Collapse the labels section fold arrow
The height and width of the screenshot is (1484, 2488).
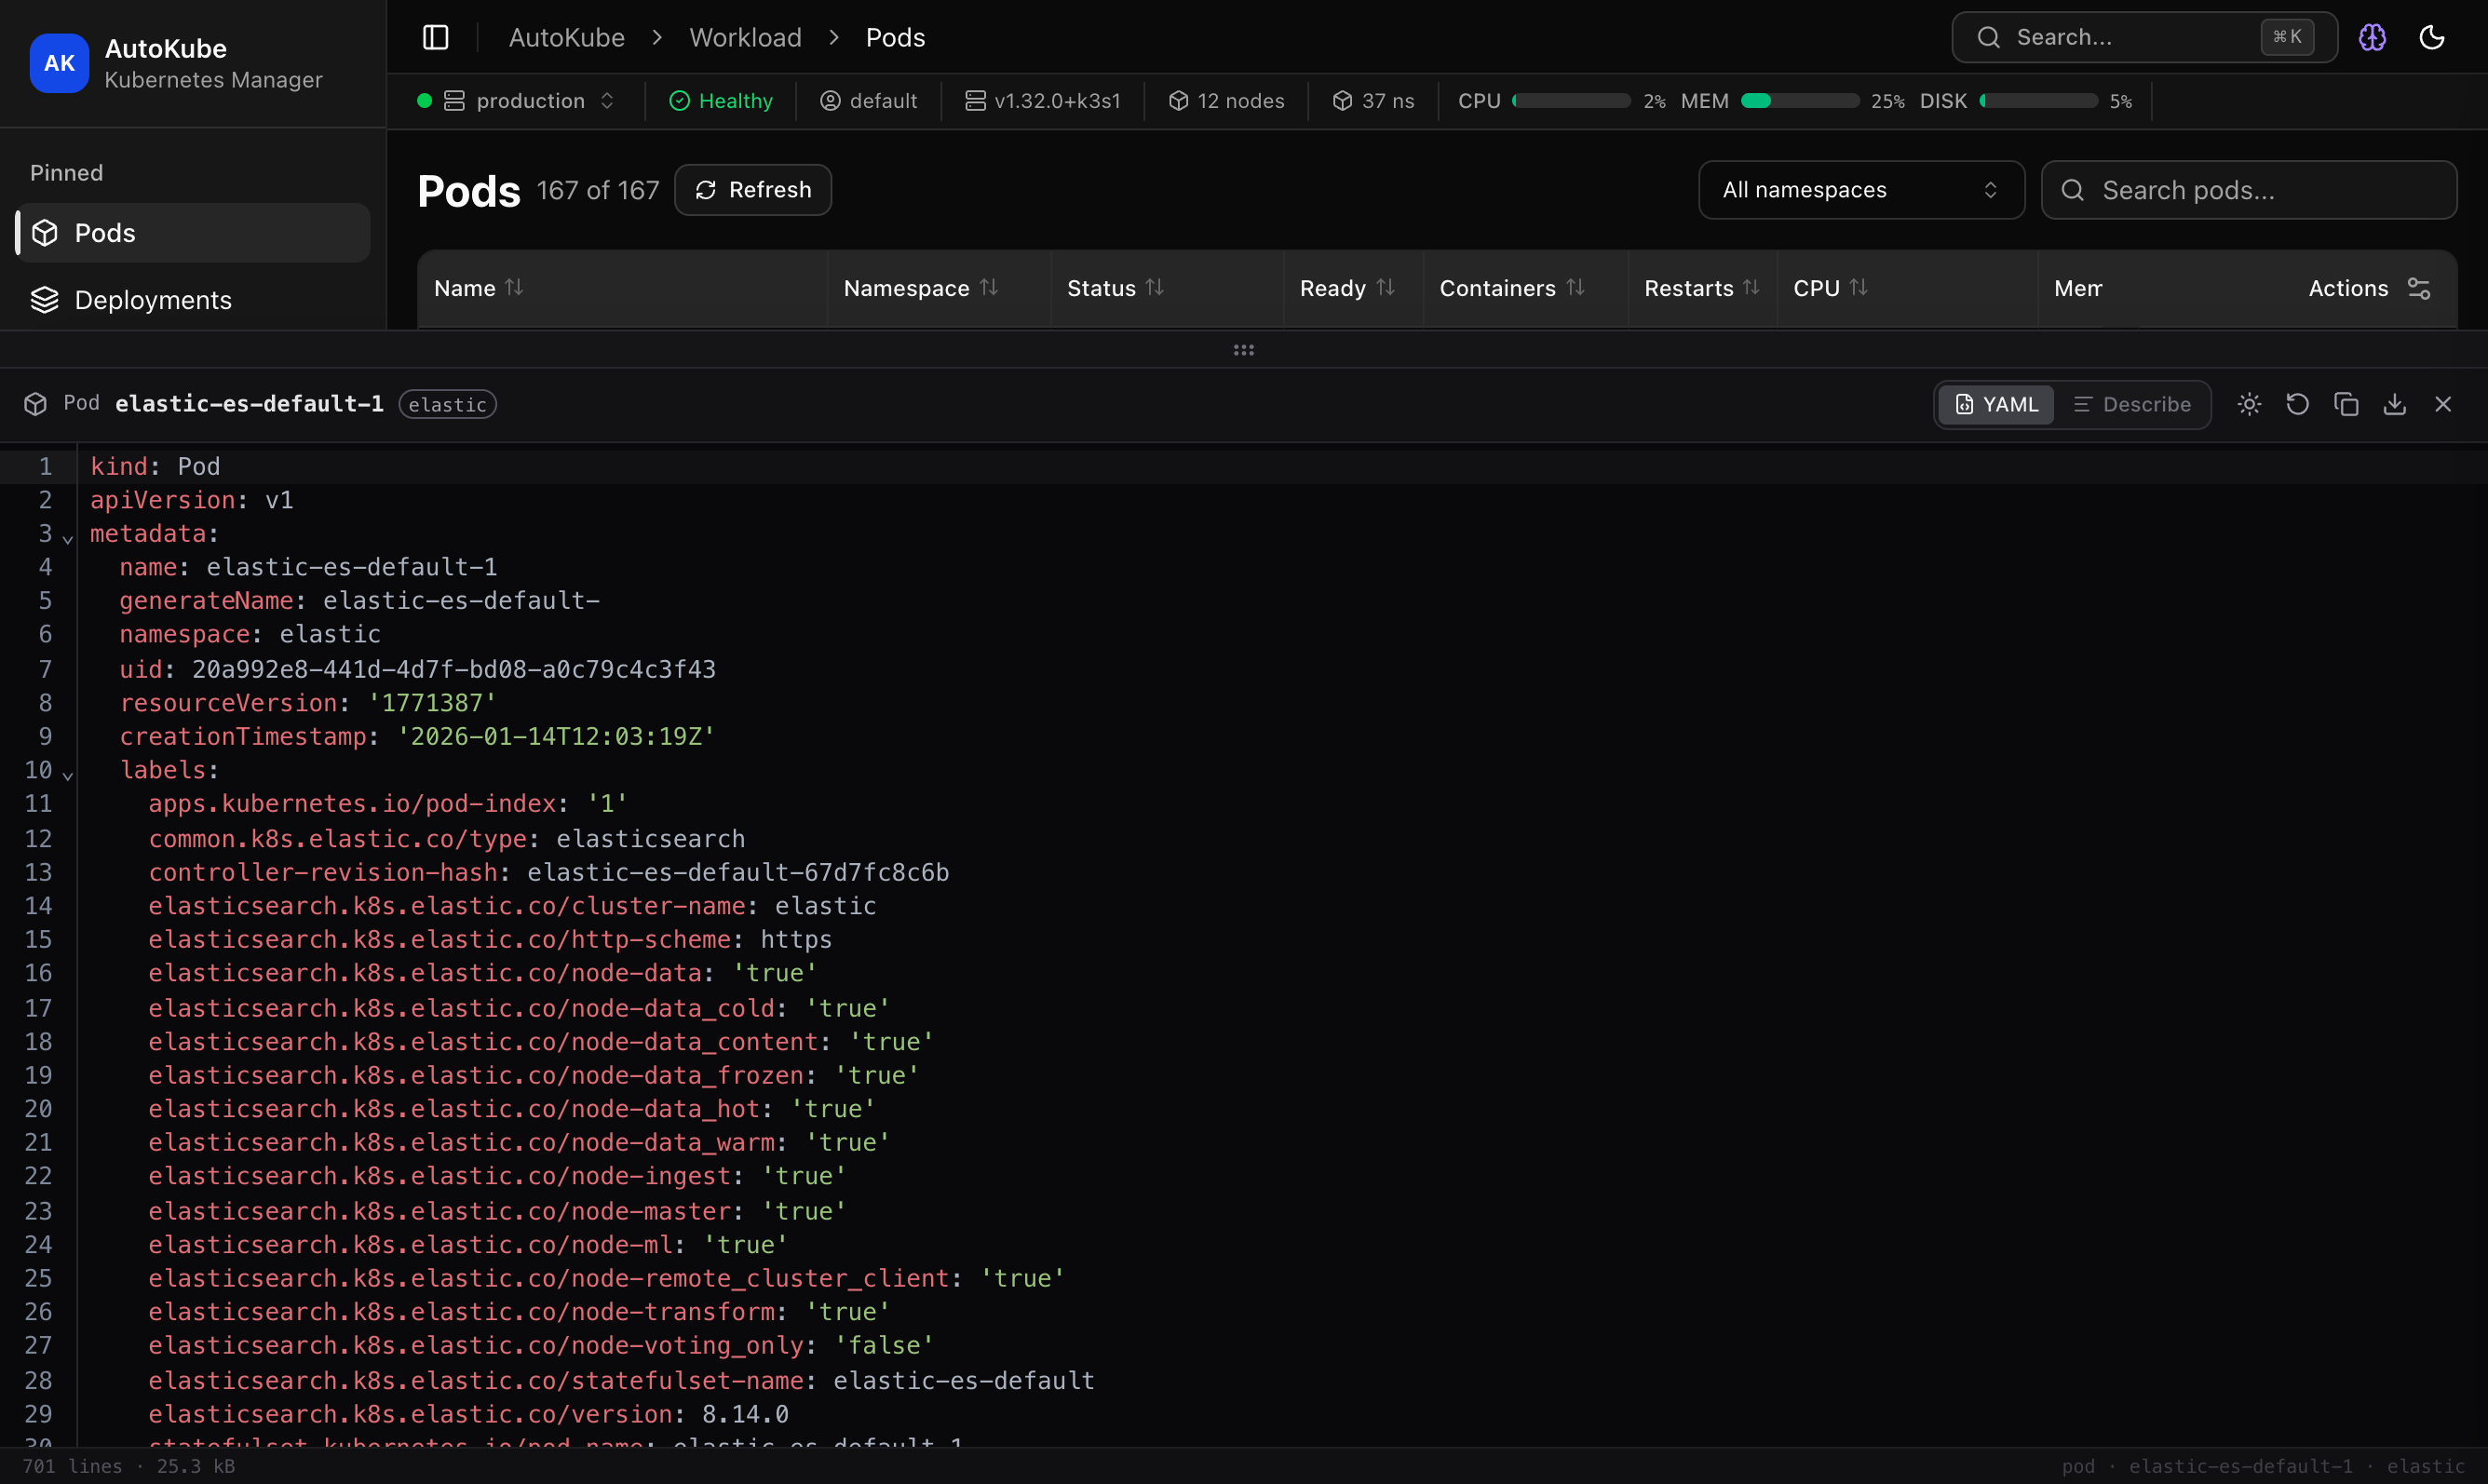[x=68, y=775]
